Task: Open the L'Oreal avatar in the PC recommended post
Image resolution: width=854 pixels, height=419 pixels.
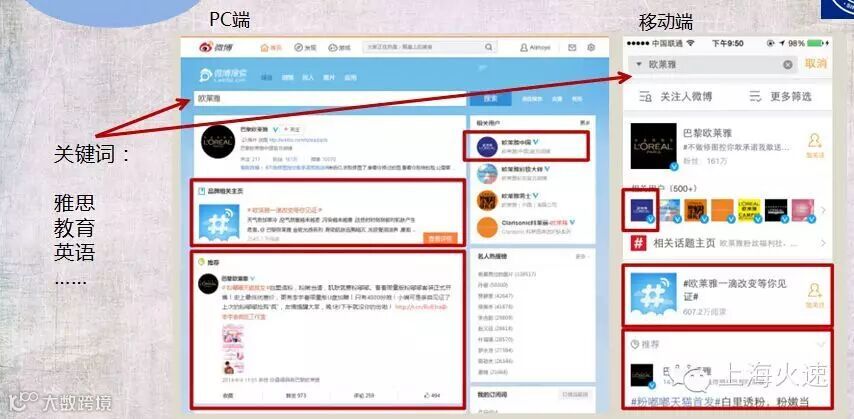Action: tap(208, 284)
